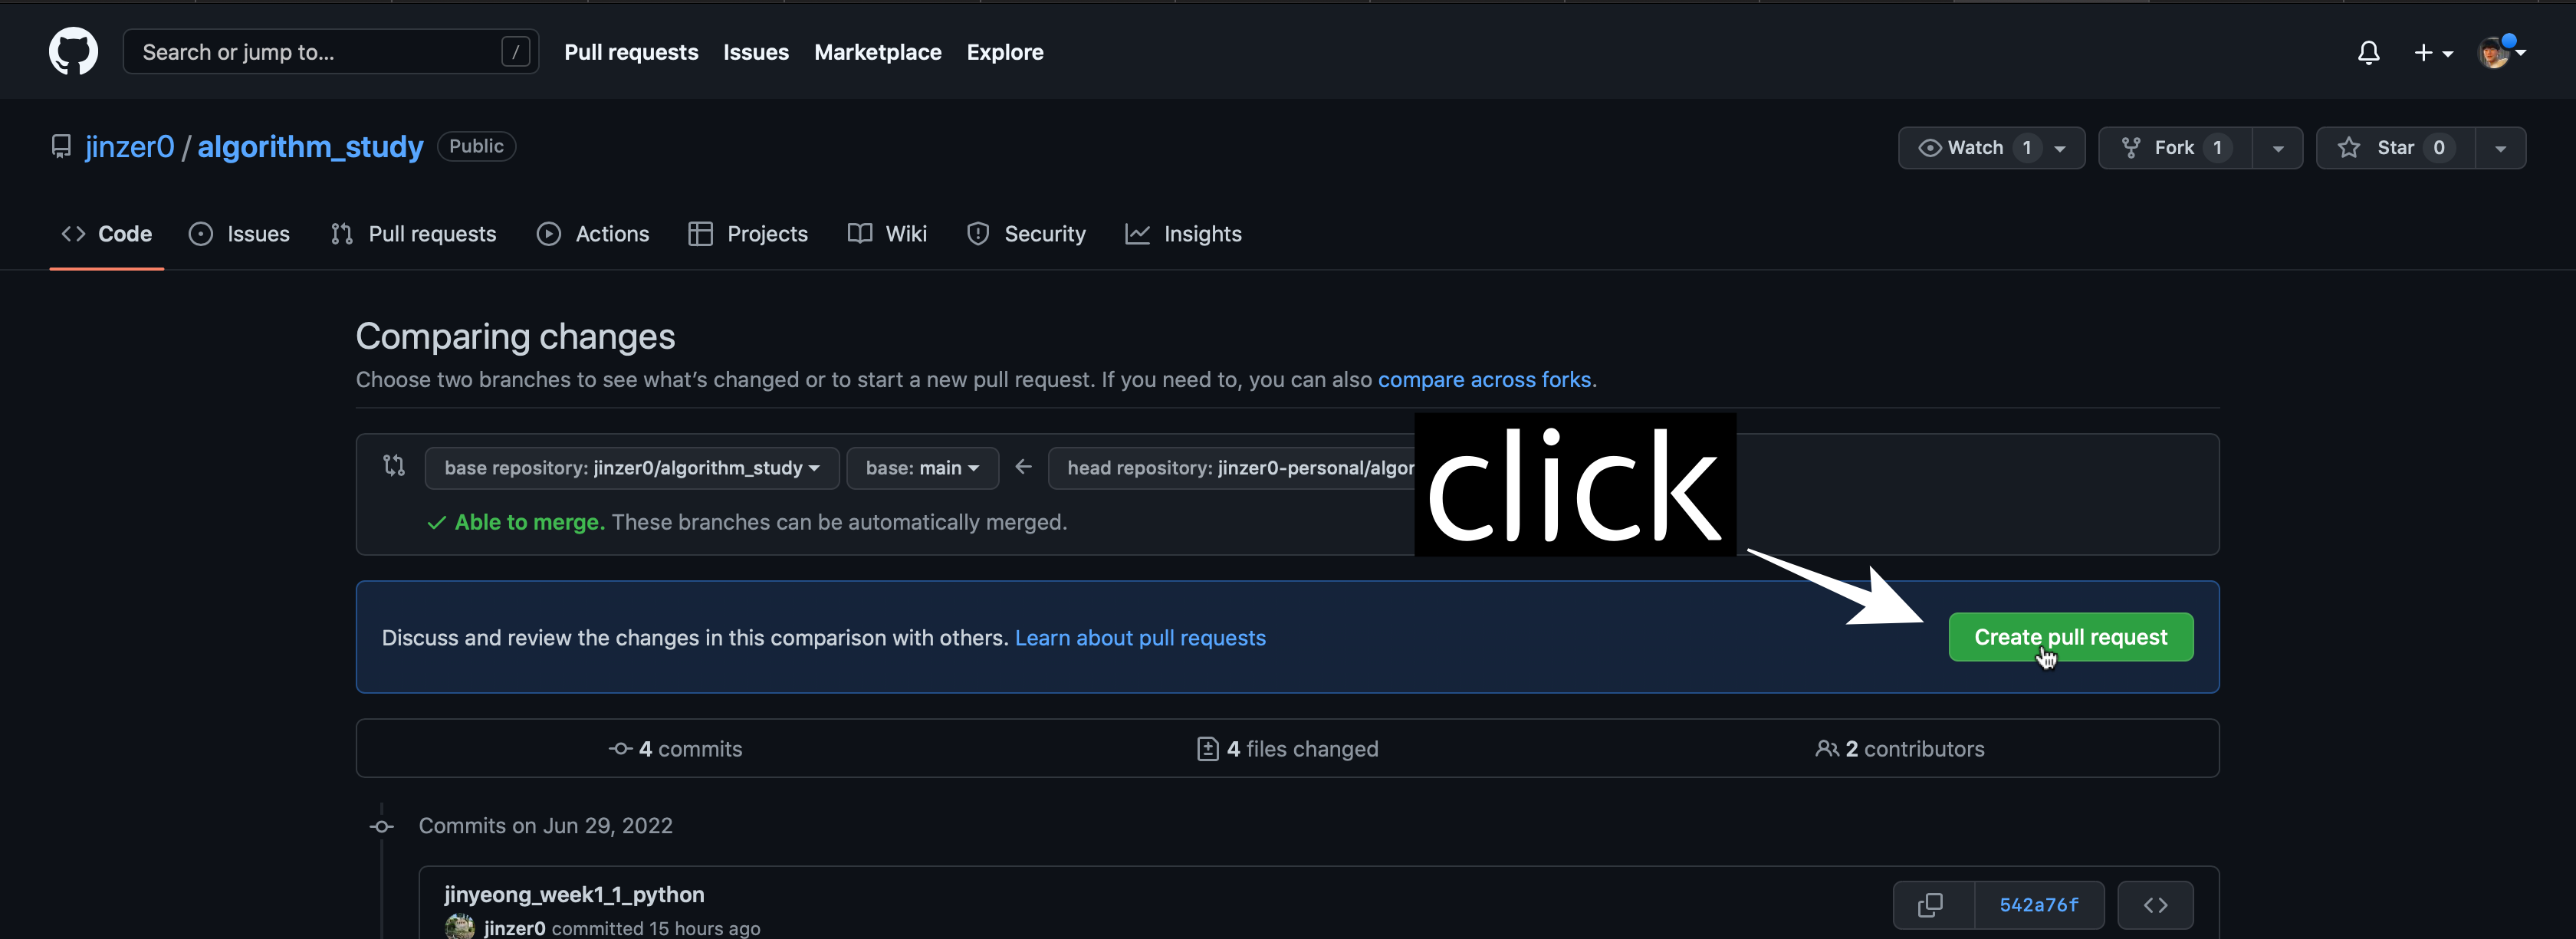This screenshot has width=2576, height=939.
Task: Open the base main branch selector
Action: click(x=921, y=468)
